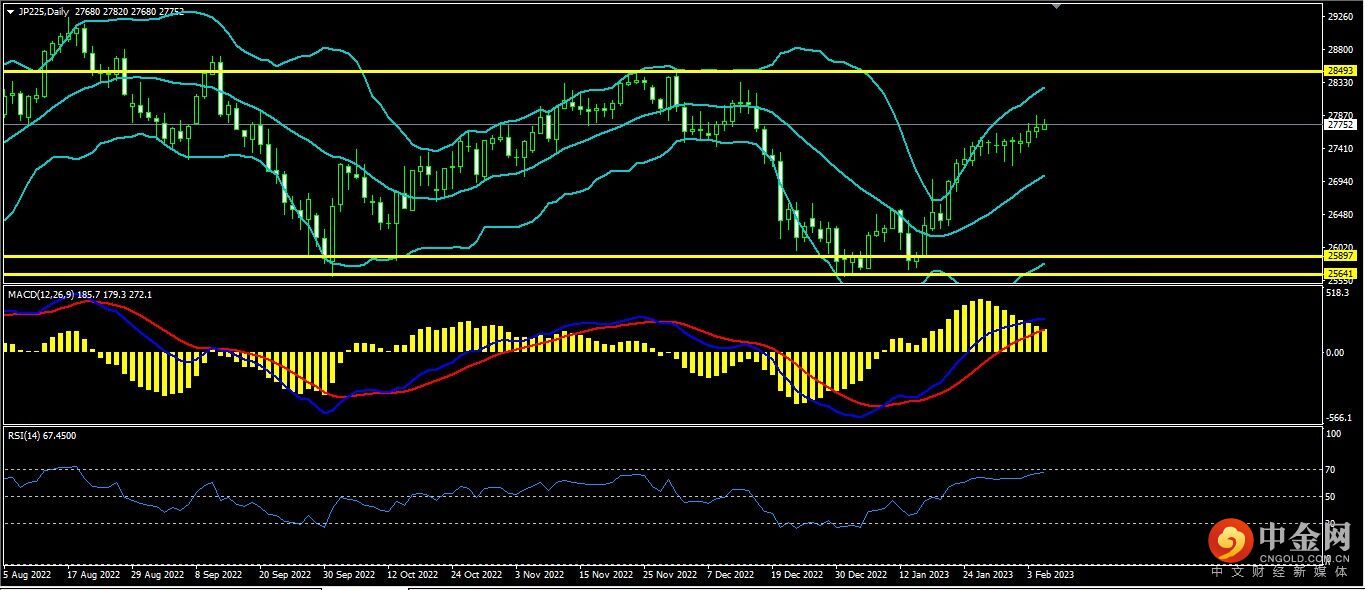1365x590 pixels.
Task: Click the 12 Jan 2023 date label
Action: 924,575
